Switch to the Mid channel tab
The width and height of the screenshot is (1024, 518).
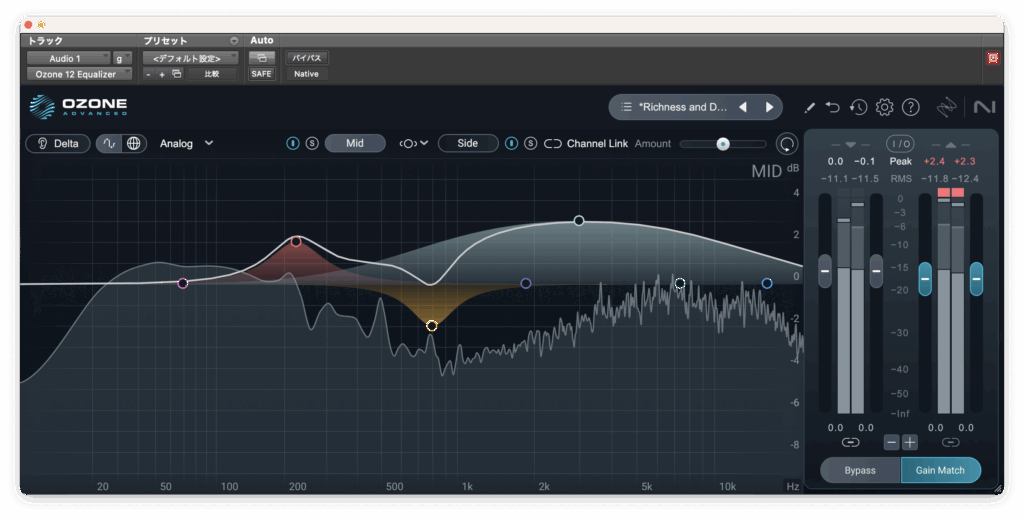(355, 143)
